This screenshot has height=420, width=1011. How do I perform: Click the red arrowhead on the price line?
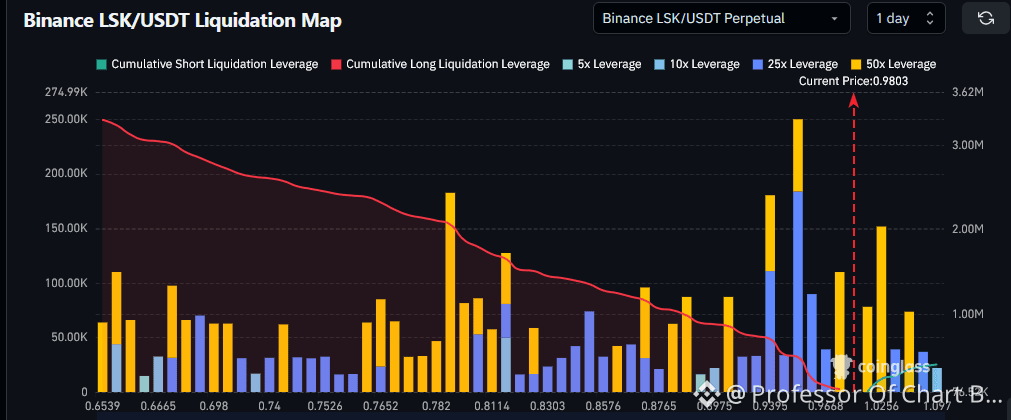point(854,99)
